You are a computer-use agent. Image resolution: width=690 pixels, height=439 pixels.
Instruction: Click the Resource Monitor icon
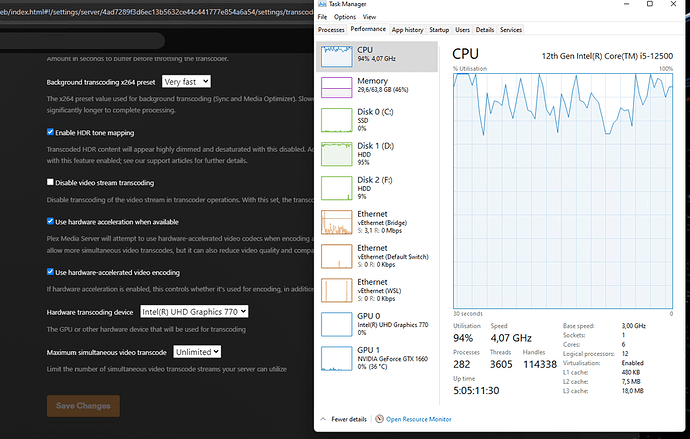click(x=379, y=419)
